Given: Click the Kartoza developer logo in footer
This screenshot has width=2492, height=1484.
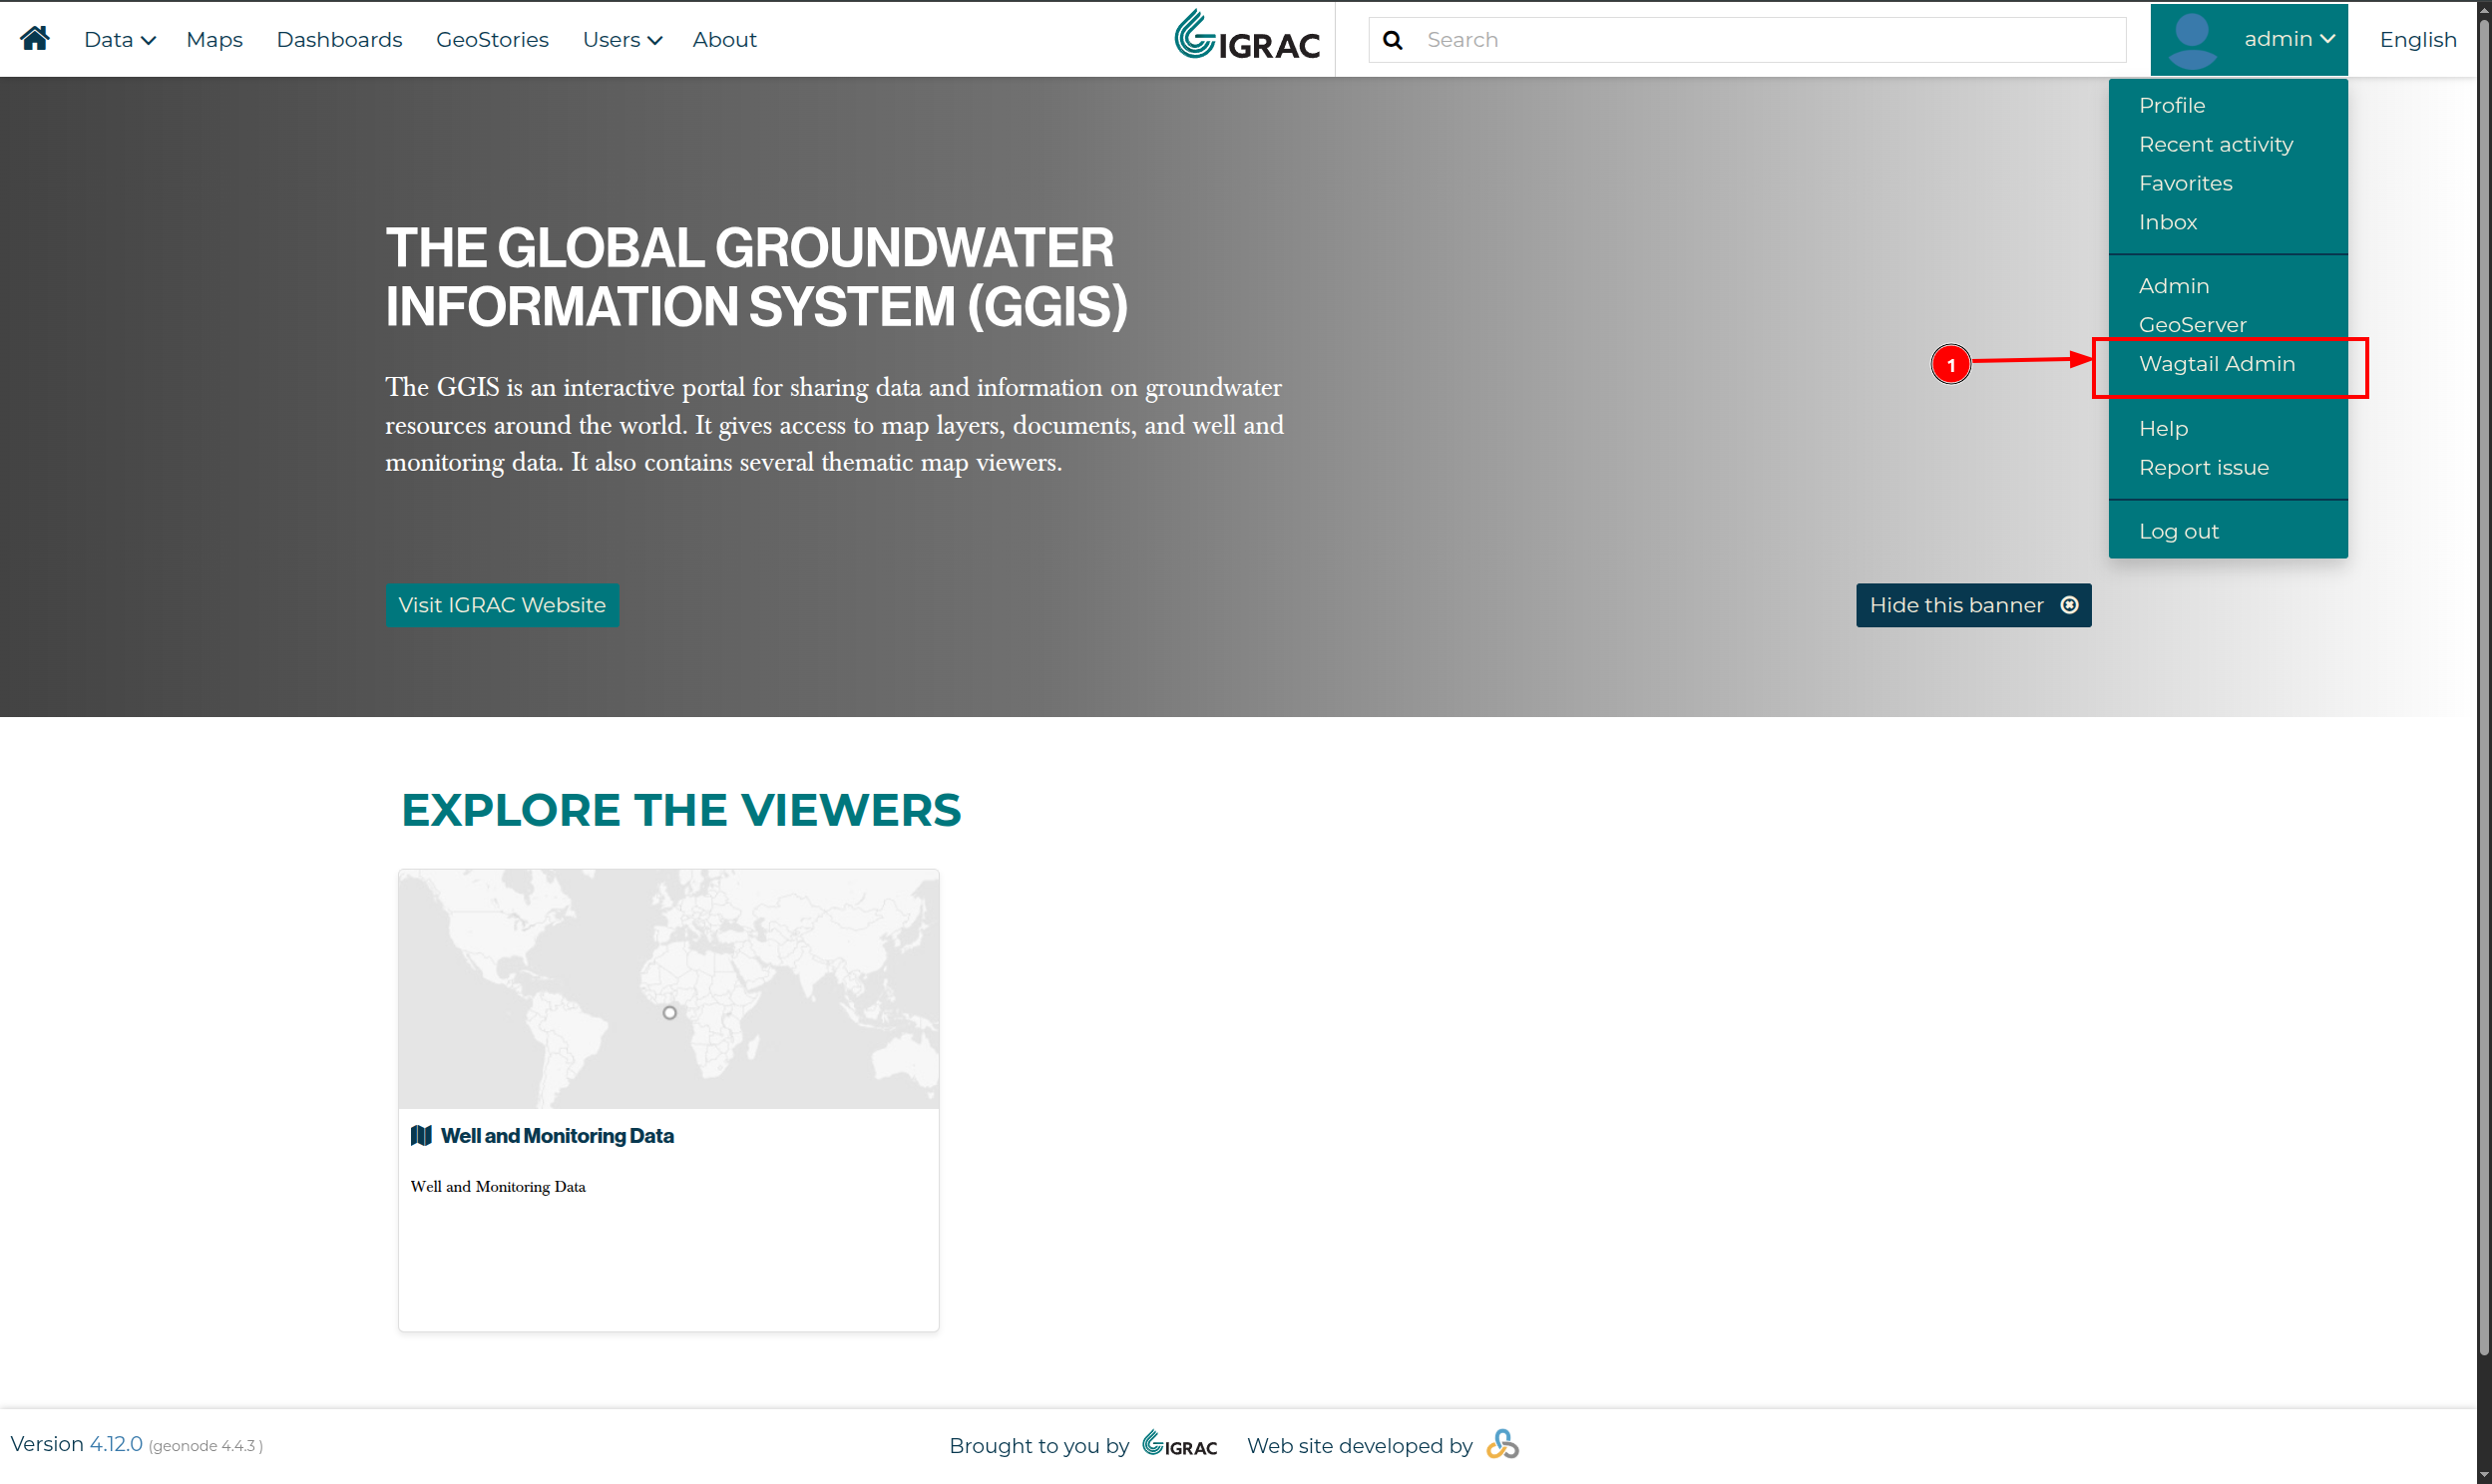Looking at the screenshot, I should (1502, 1444).
